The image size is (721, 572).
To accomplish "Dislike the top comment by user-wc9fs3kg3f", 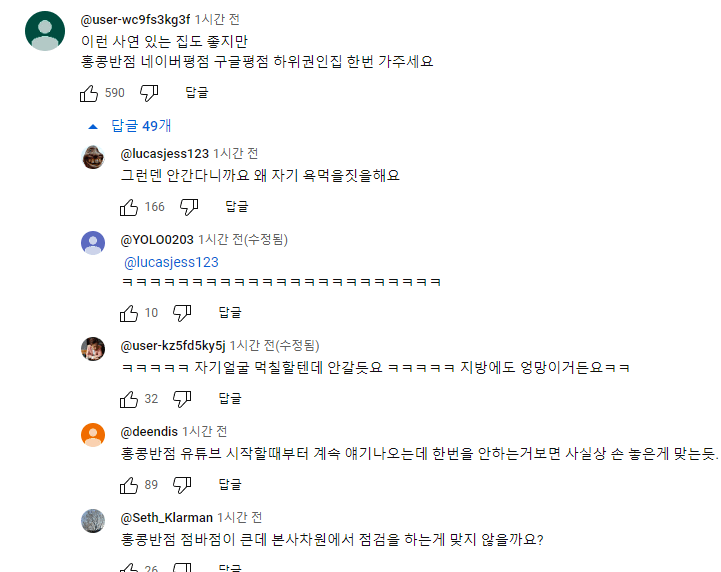I will [149, 93].
